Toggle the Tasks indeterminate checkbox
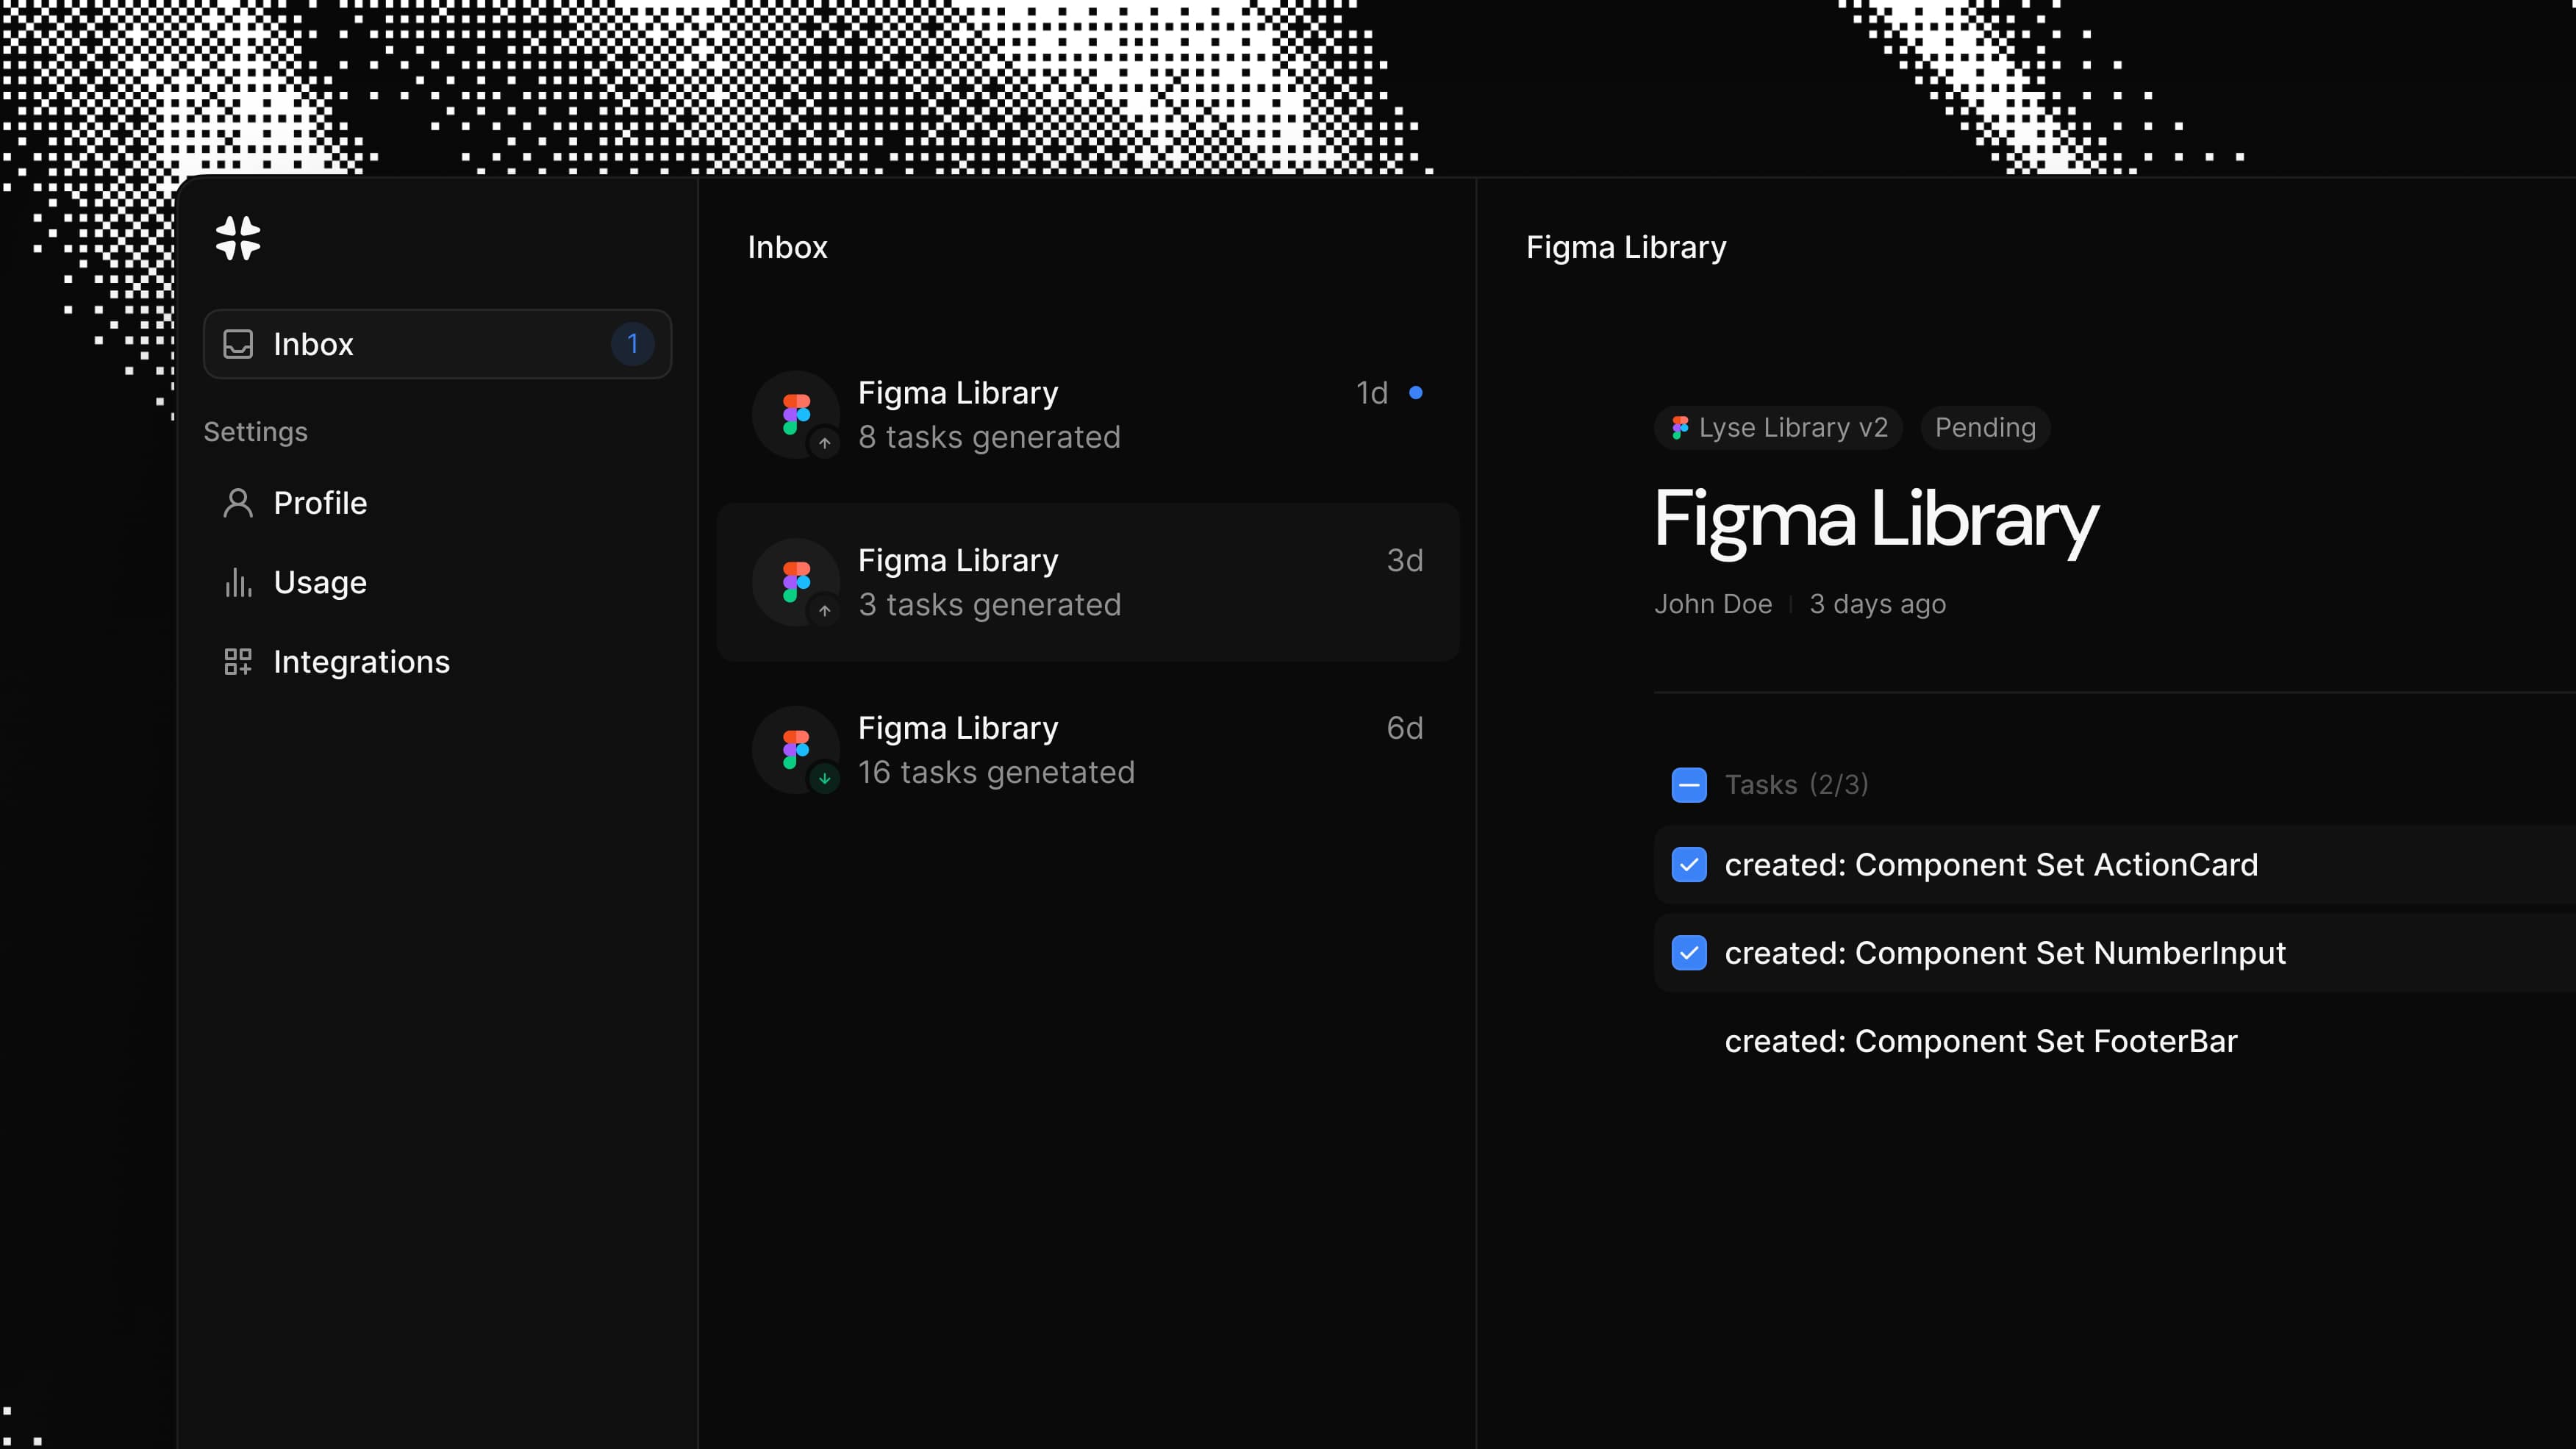2576x1449 pixels. [1689, 785]
